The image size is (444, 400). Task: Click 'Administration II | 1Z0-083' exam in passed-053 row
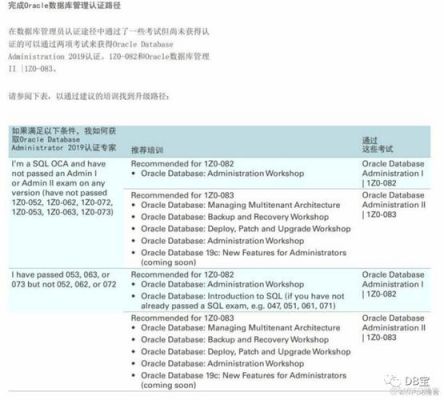click(394, 328)
